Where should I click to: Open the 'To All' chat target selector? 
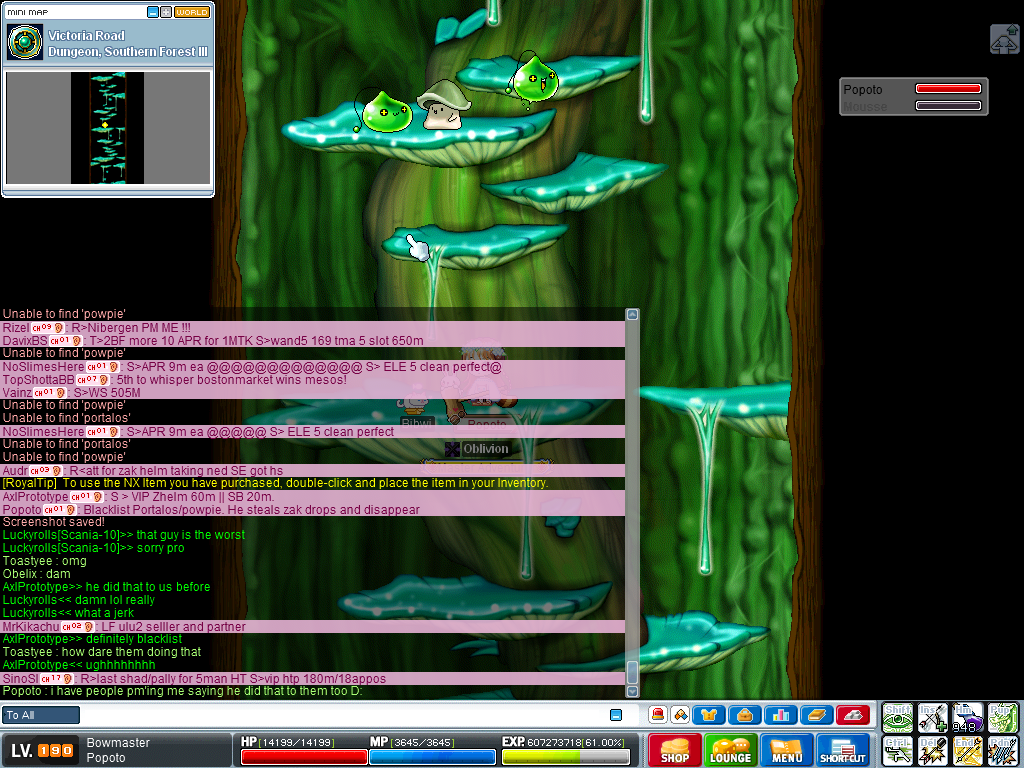(41, 715)
